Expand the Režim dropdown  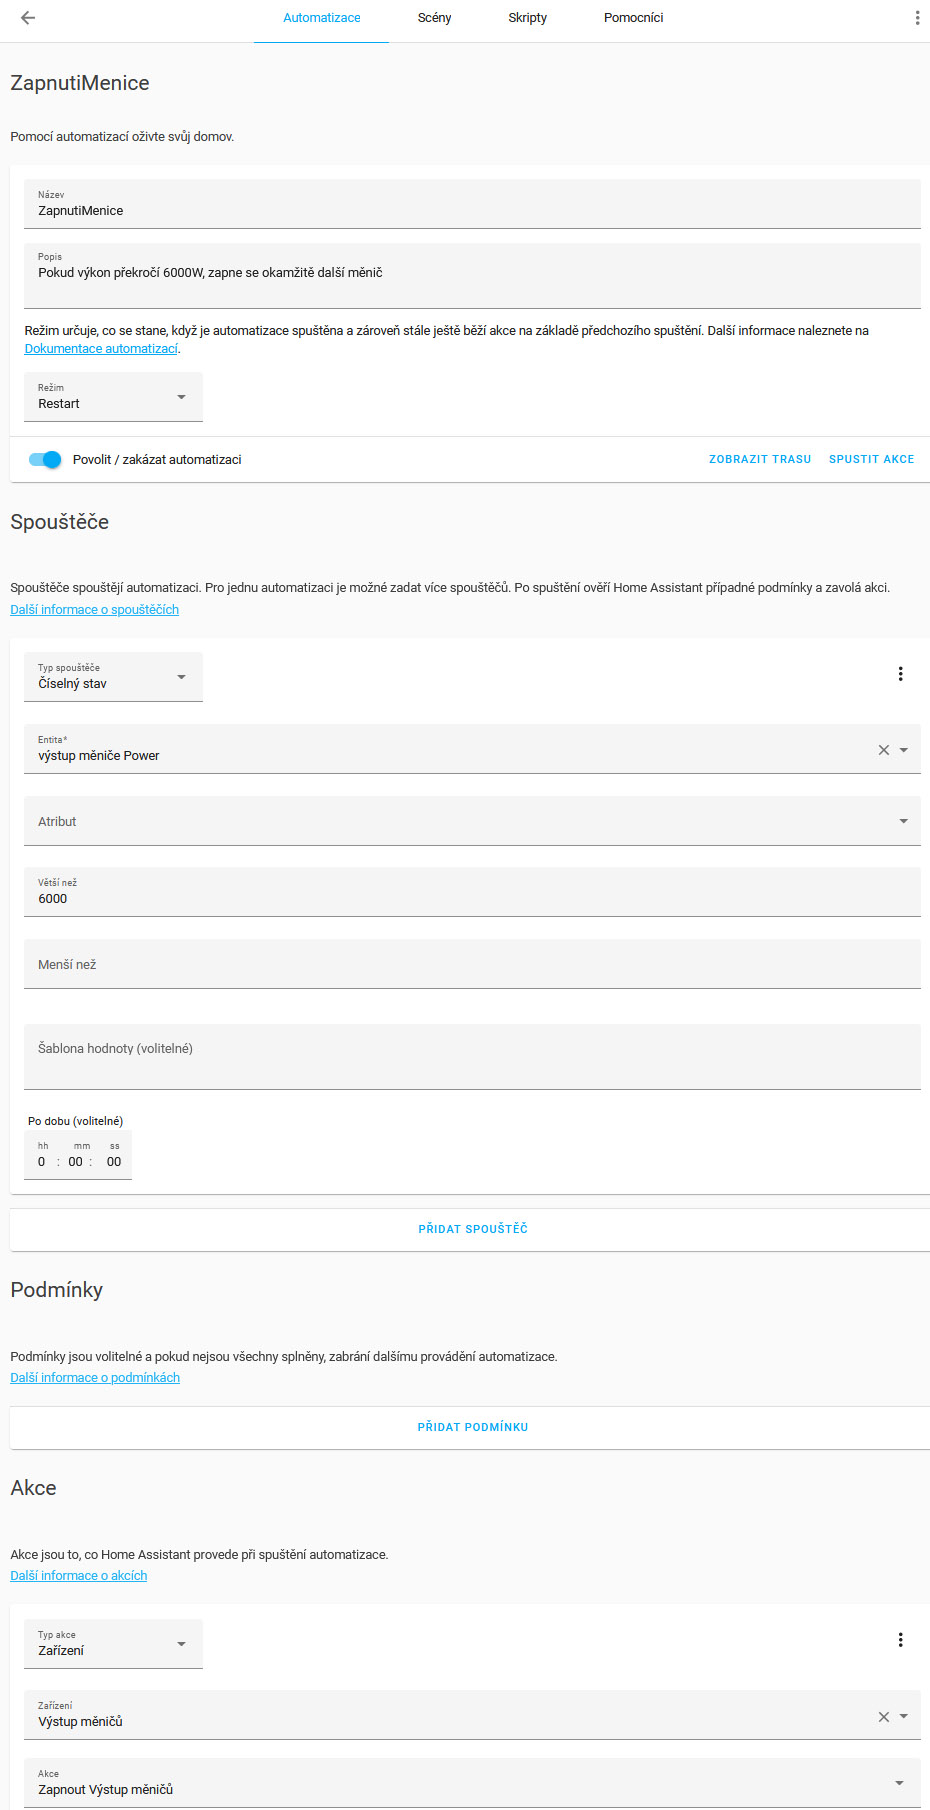113,397
